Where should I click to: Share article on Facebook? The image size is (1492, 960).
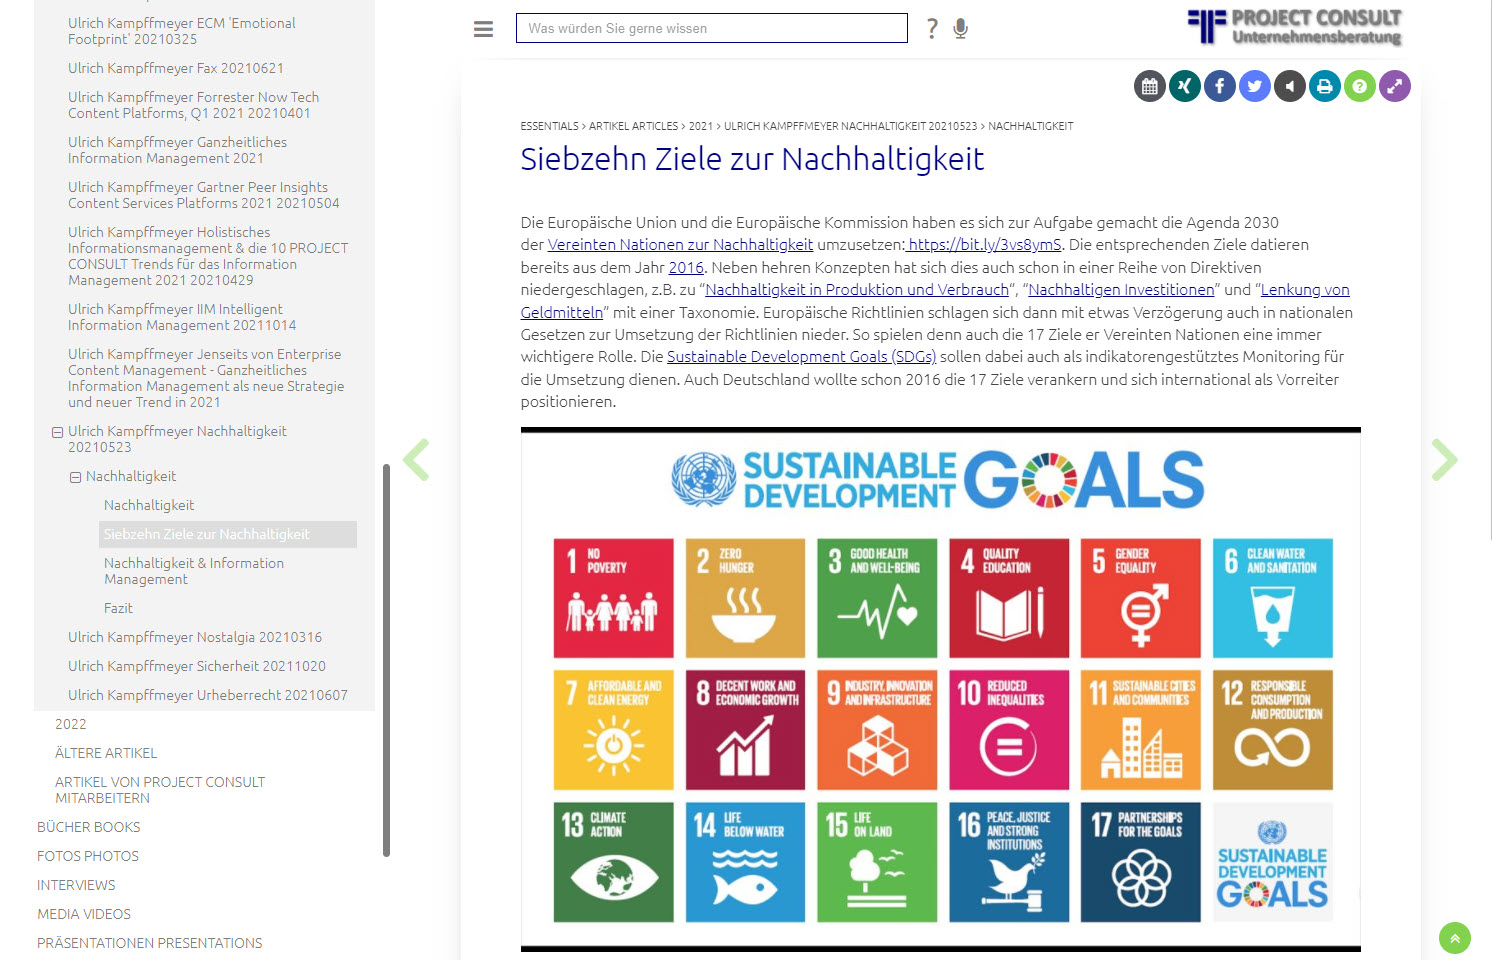click(x=1220, y=86)
